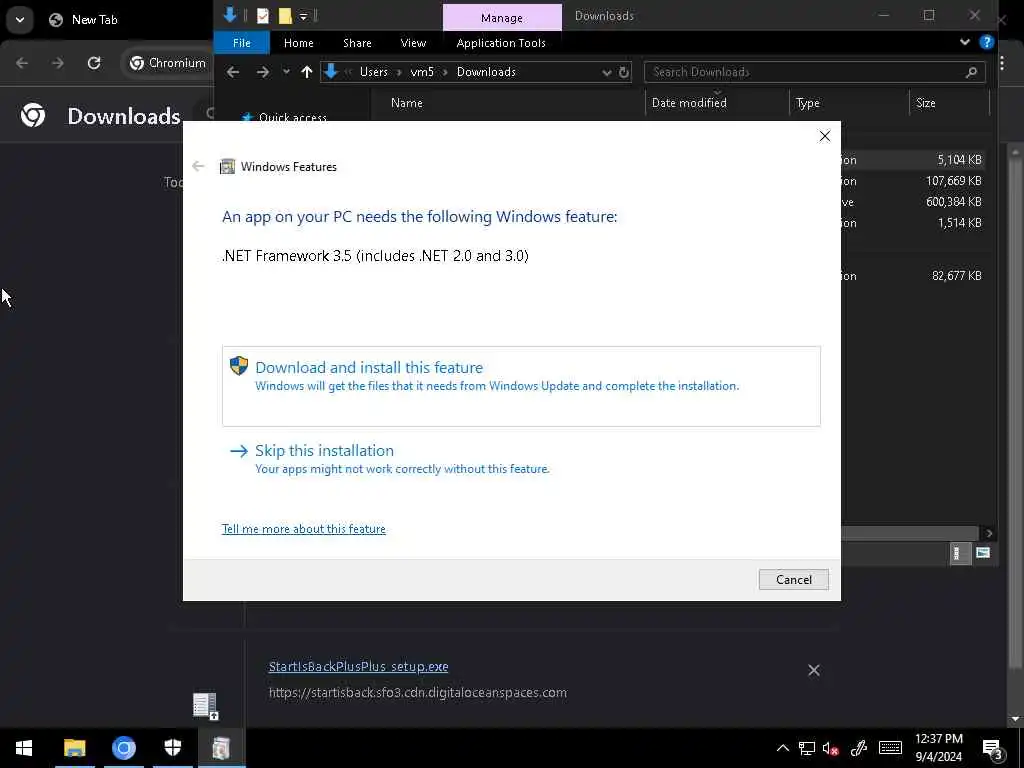This screenshot has width=1024, height=768.
Task: Open Windows Start menu
Action: tap(24, 748)
